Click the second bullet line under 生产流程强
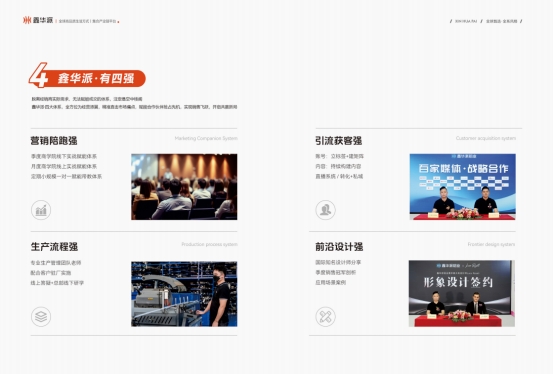Viewport: 553px width, 374px height. click(51, 273)
